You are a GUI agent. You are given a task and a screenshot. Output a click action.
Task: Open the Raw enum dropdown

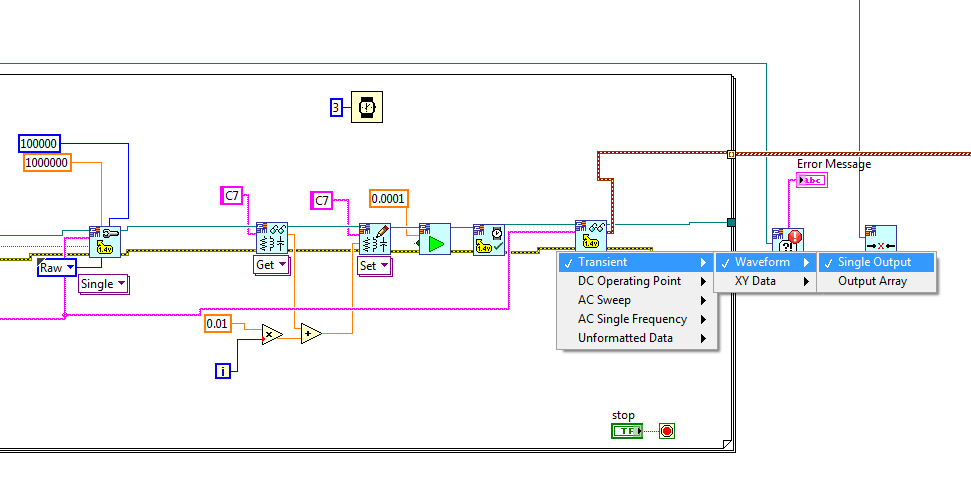coord(57,268)
